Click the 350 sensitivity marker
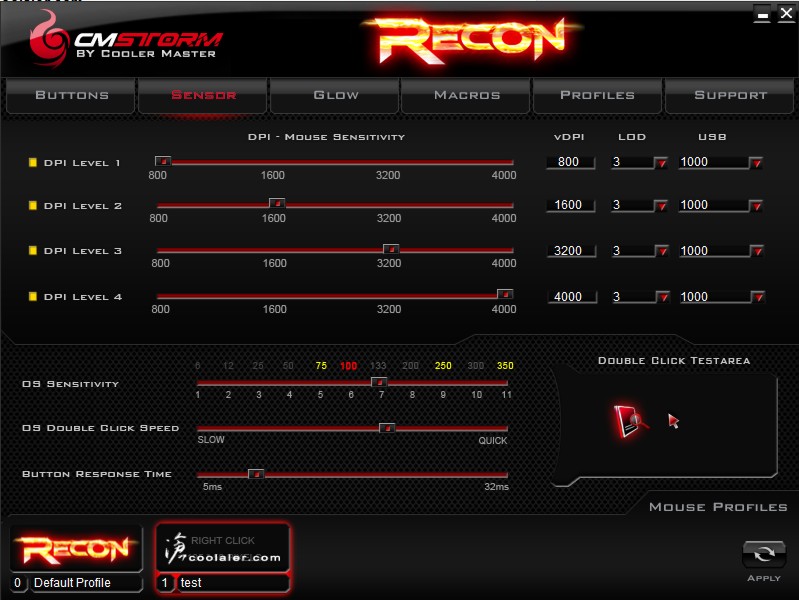This screenshot has width=799, height=600. [505, 366]
